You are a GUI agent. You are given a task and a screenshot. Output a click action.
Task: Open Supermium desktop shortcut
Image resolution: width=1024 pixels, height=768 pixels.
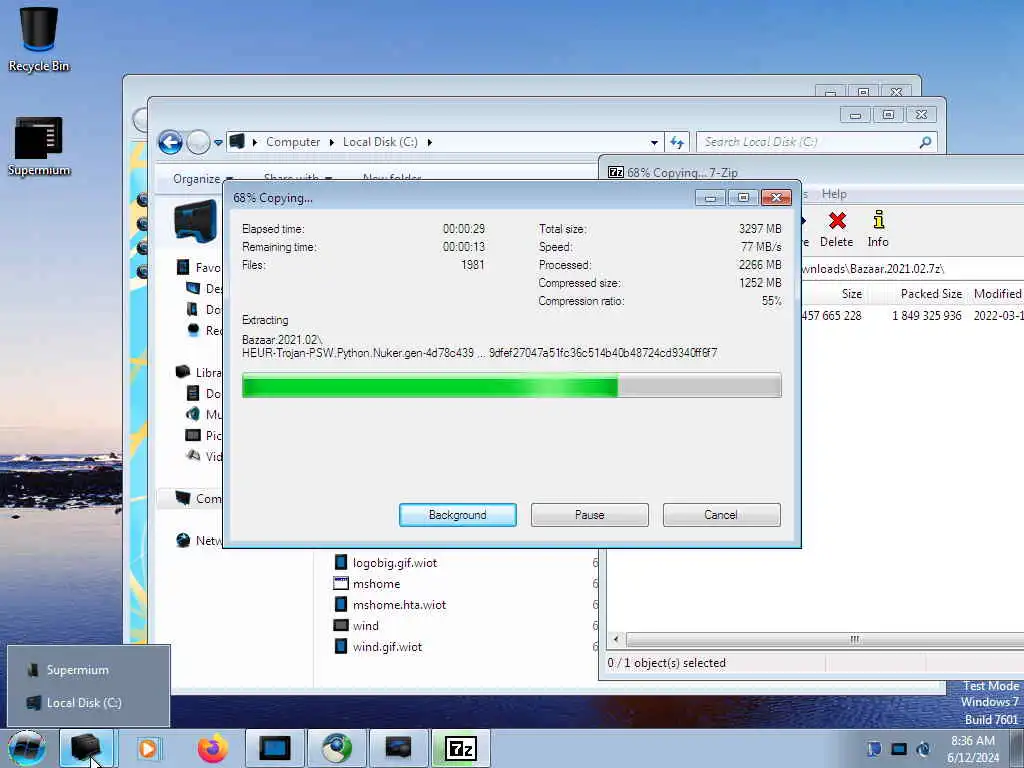point(39,146)
